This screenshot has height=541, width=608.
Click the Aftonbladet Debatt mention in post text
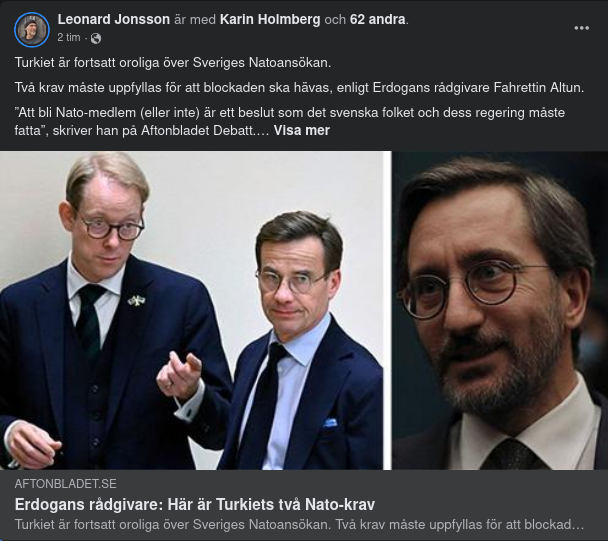(197, 130)
